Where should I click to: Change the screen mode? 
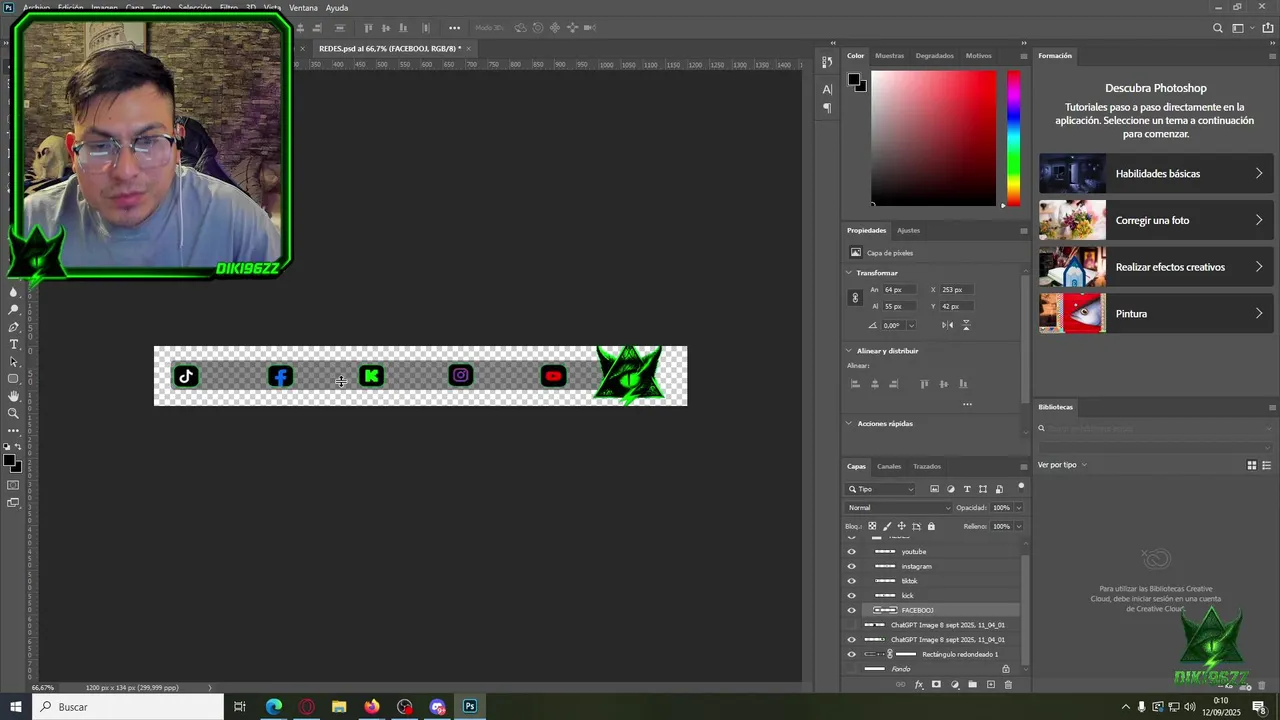pyautogui.click(x=13, y=503)
